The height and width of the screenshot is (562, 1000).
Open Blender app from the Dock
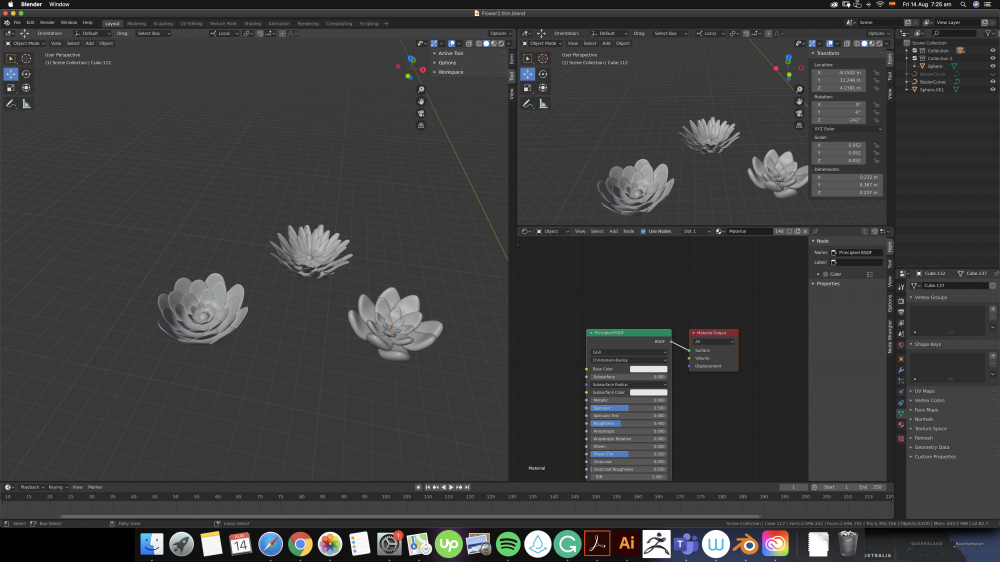tap(745, 544)
